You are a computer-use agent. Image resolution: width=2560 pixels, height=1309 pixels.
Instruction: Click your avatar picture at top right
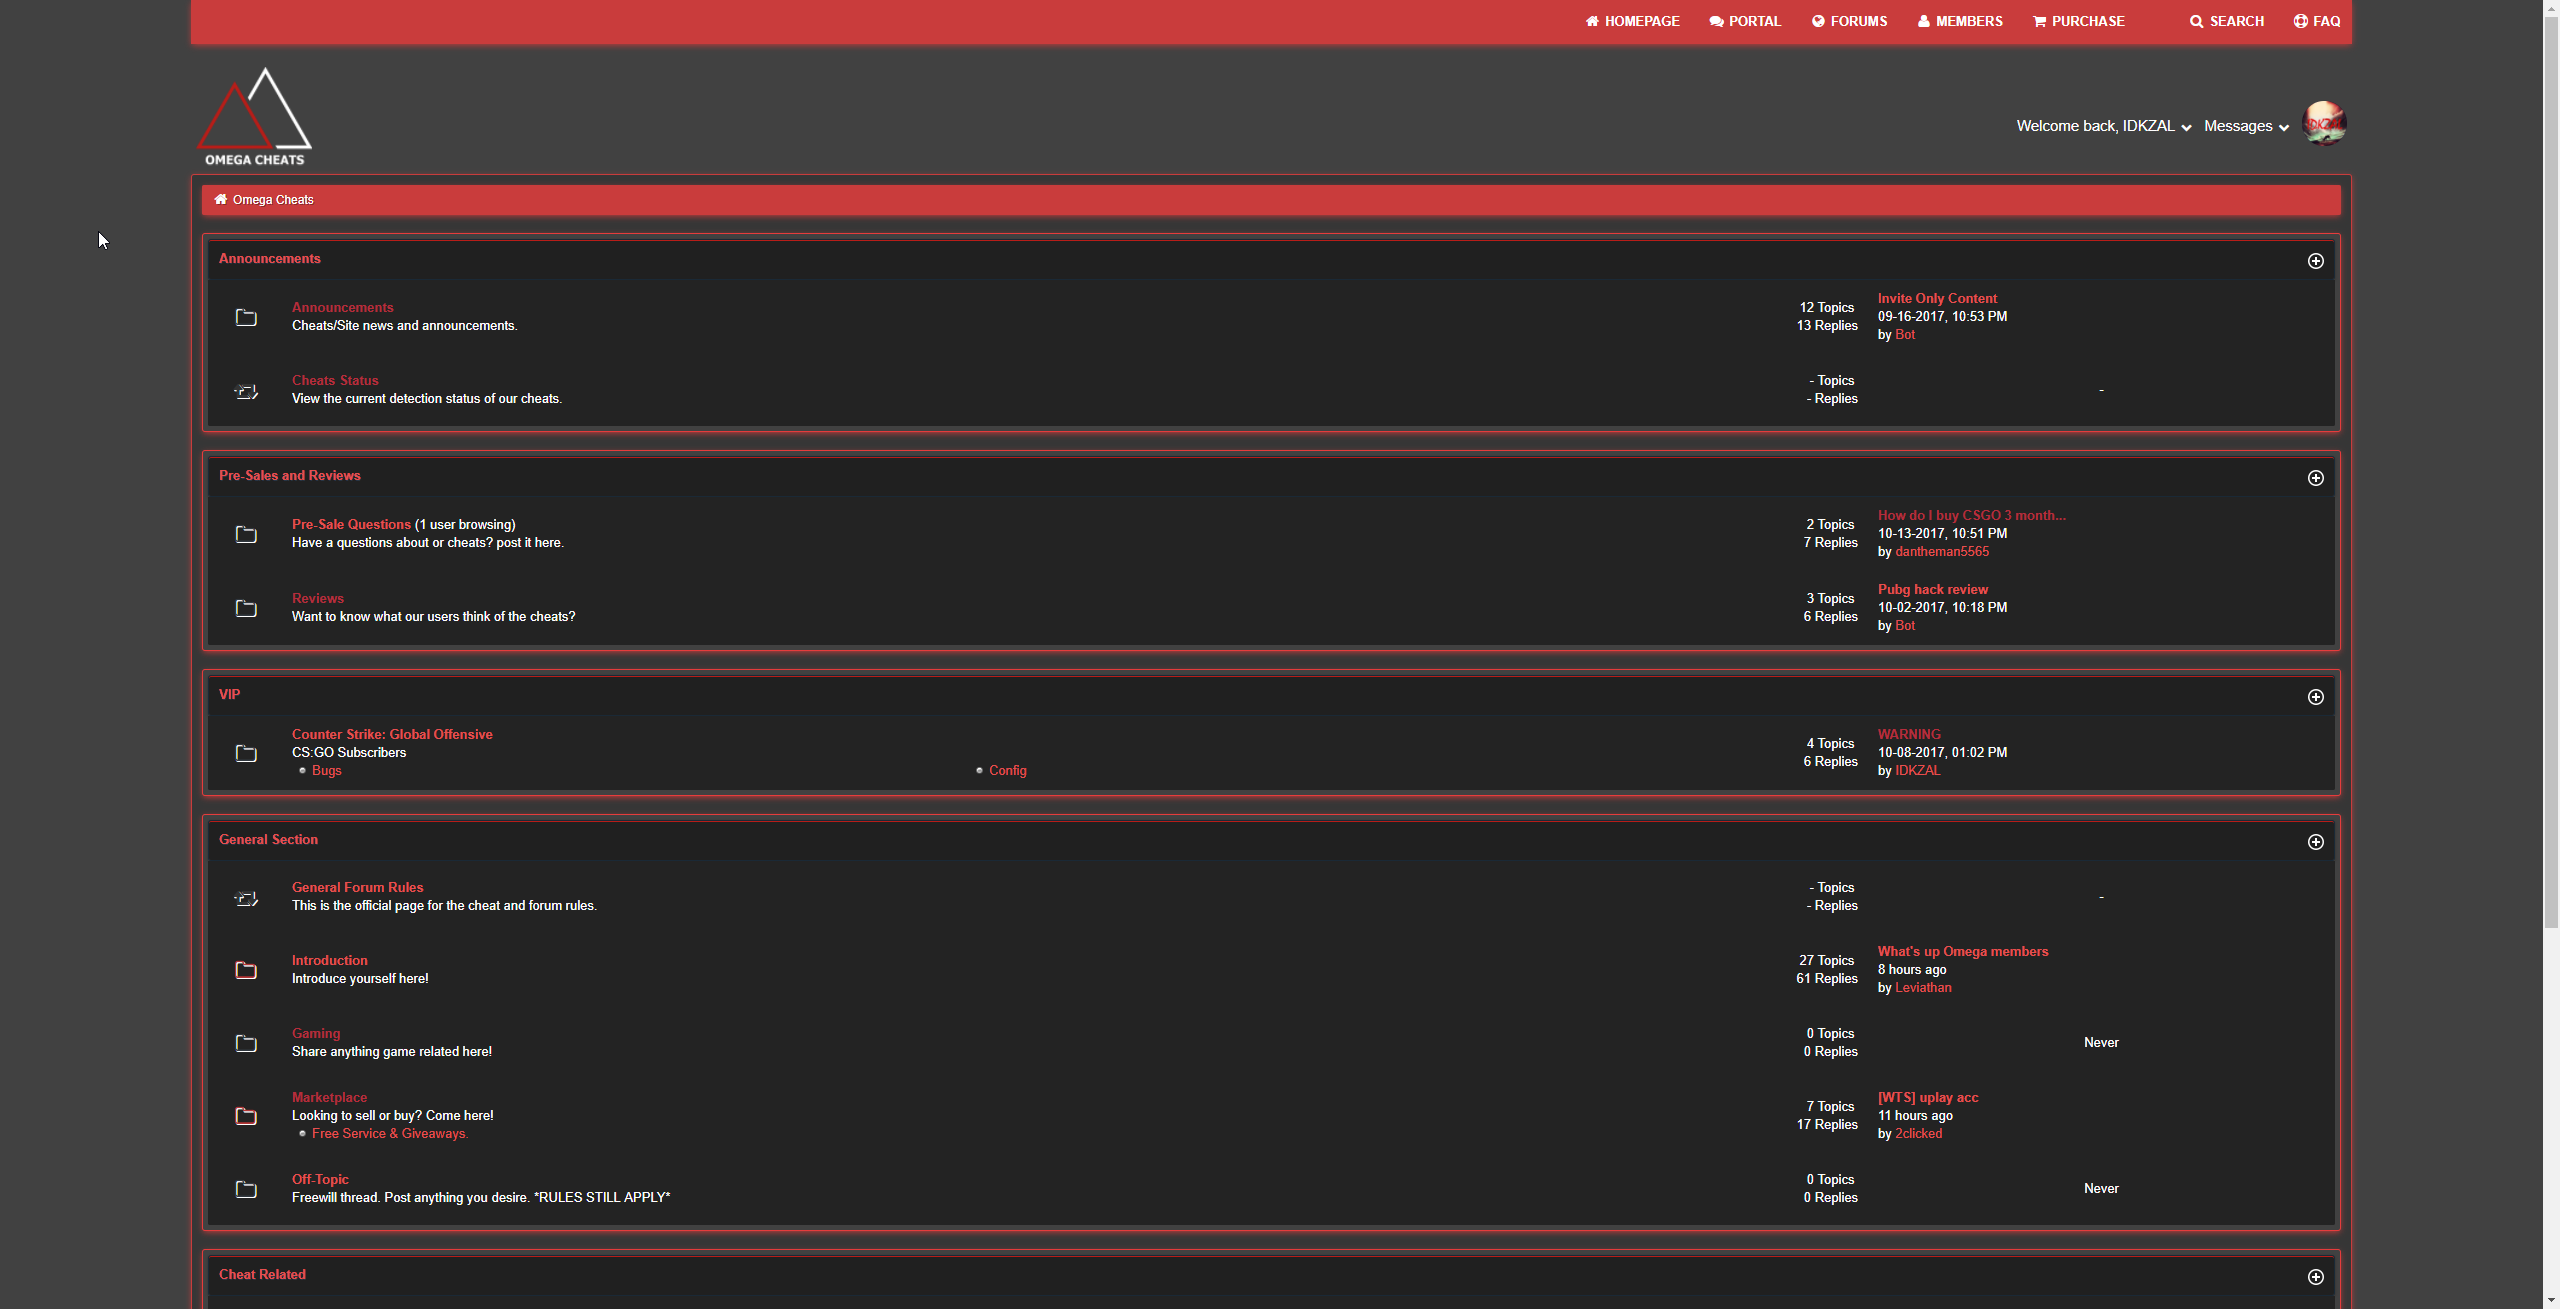[2323, 123]
